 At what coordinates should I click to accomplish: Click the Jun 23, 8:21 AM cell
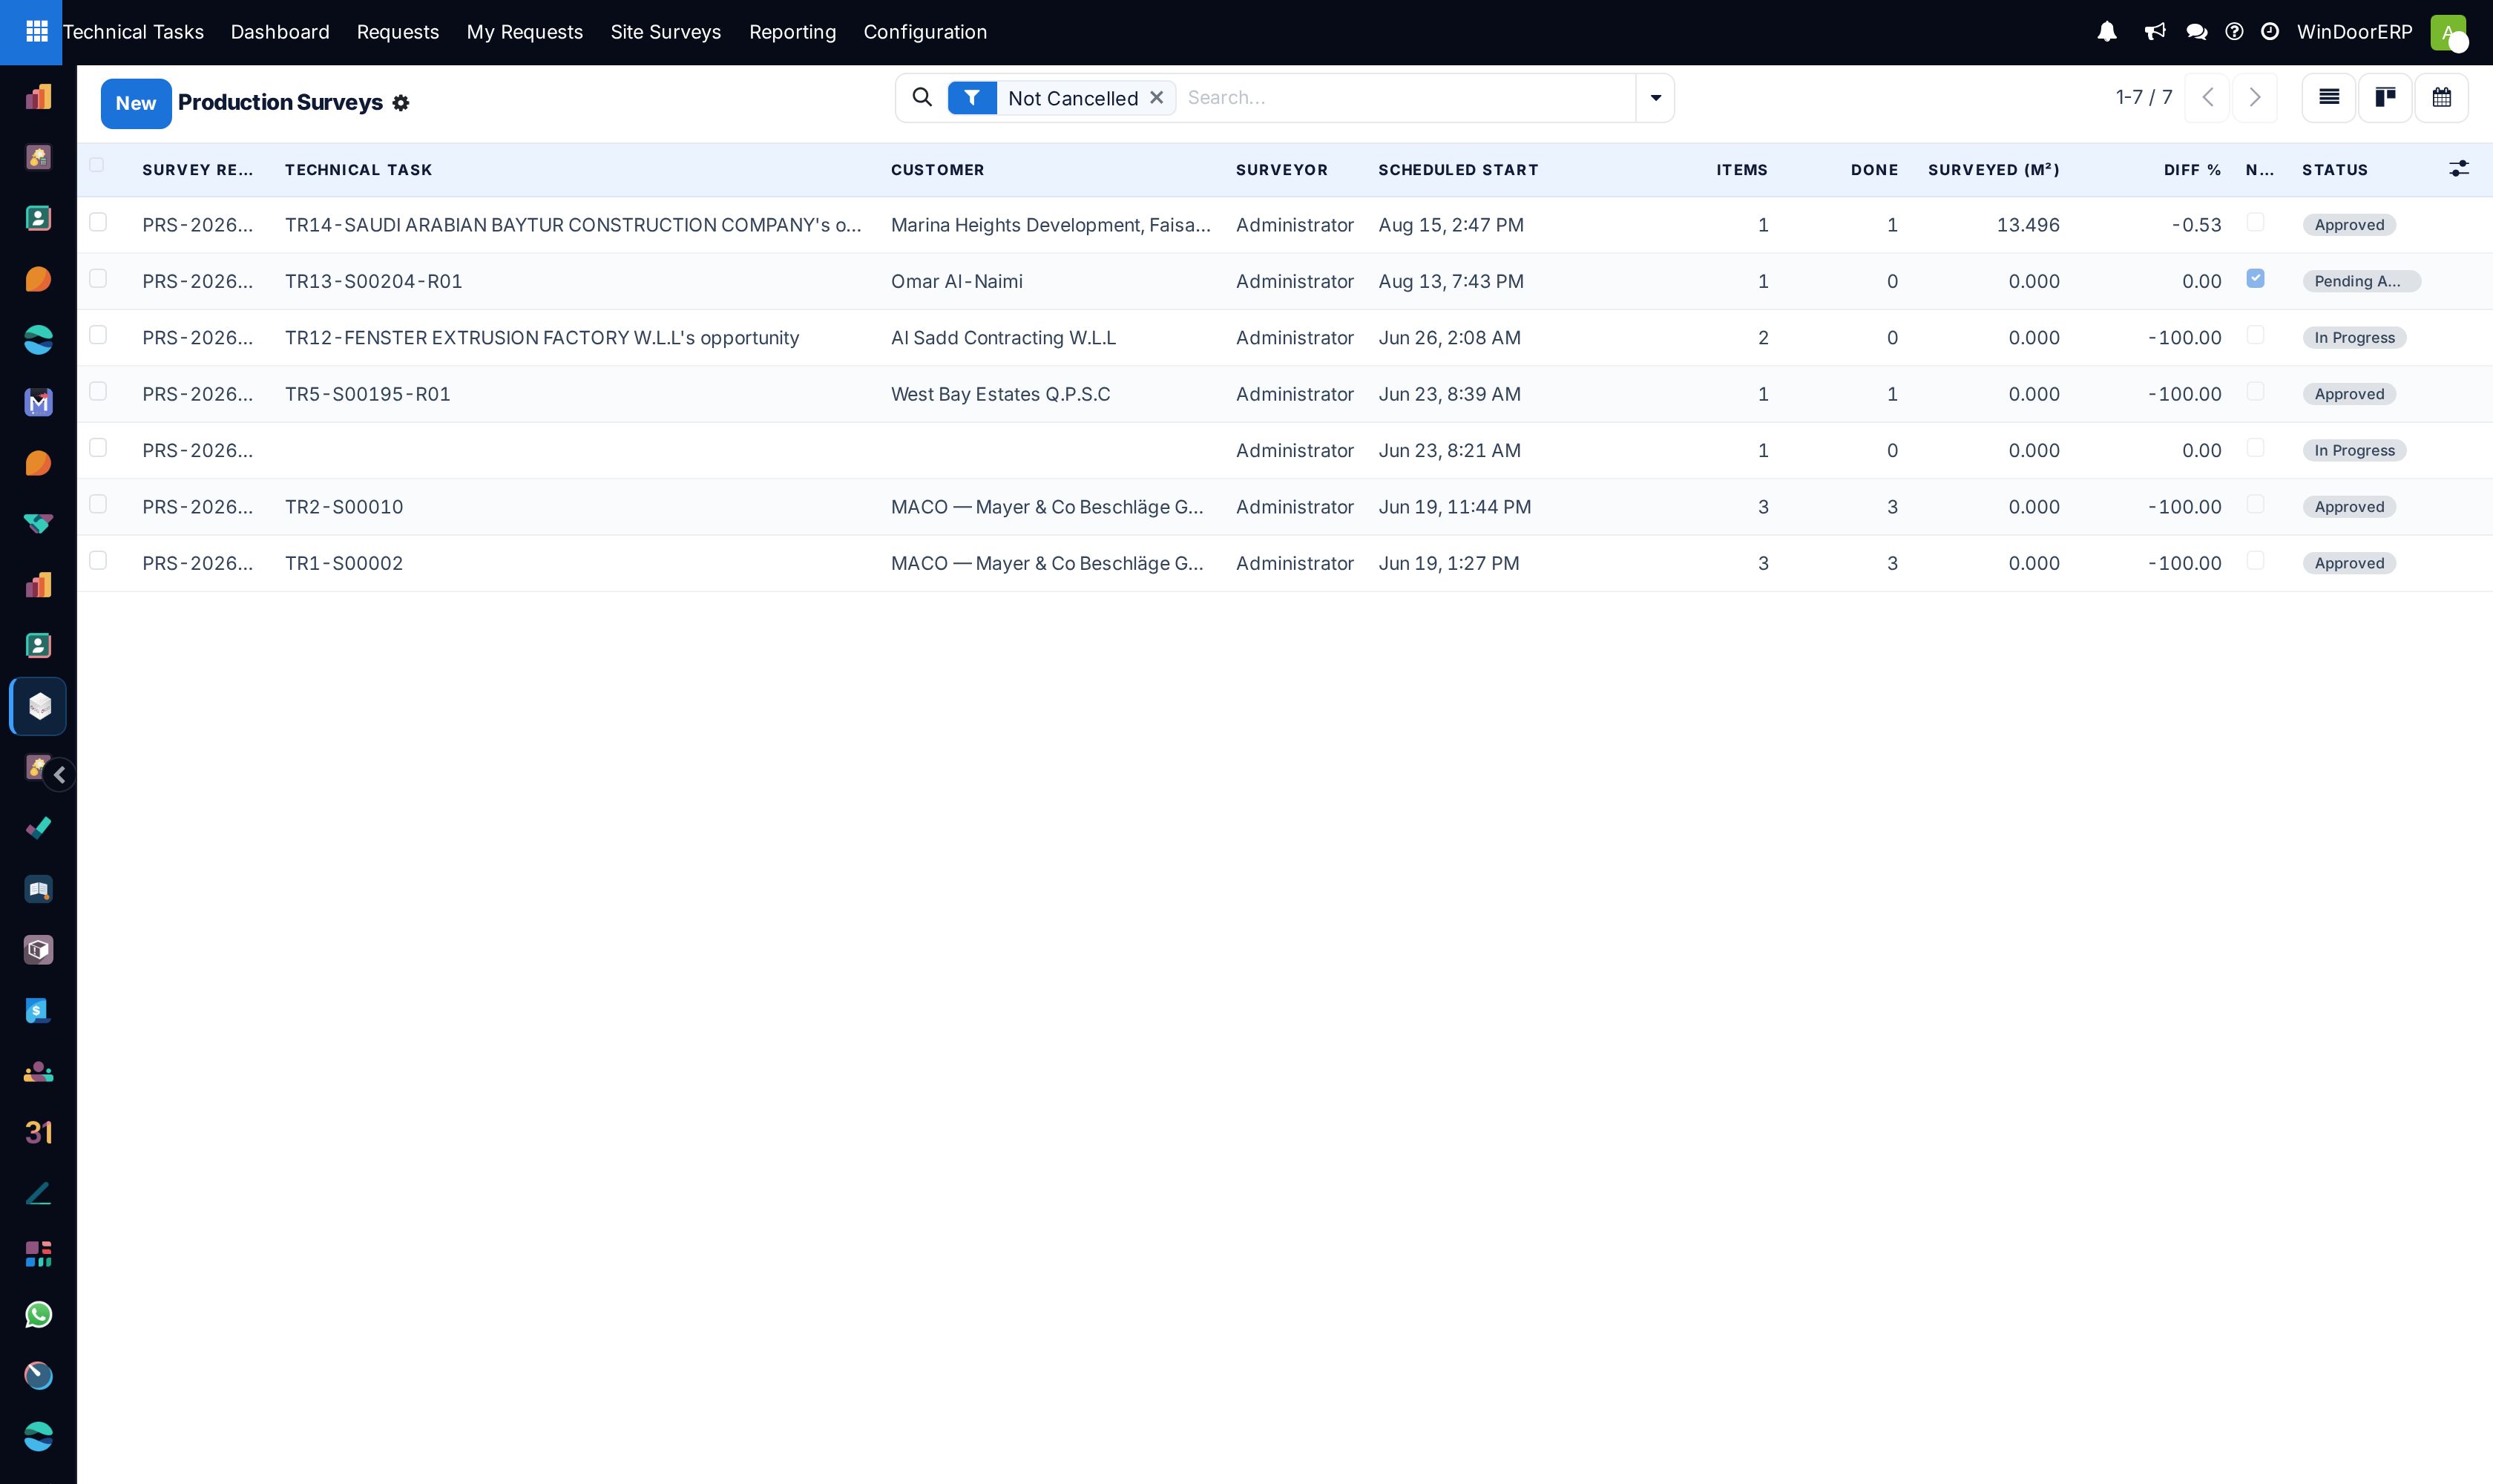click(x=1449, y=450)
